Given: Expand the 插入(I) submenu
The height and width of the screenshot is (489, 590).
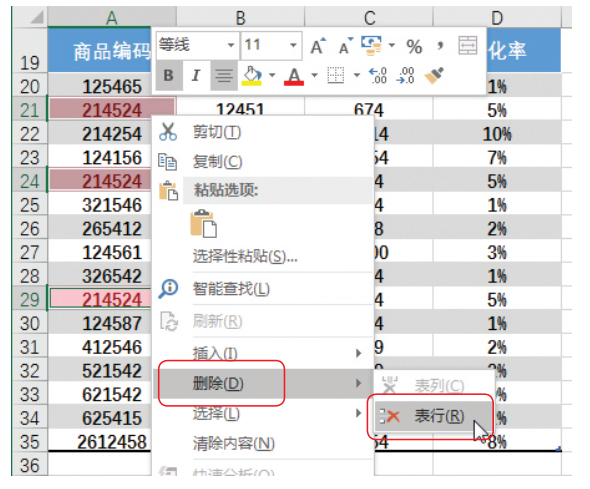Looking at the screenshot, I should point(263,353).
